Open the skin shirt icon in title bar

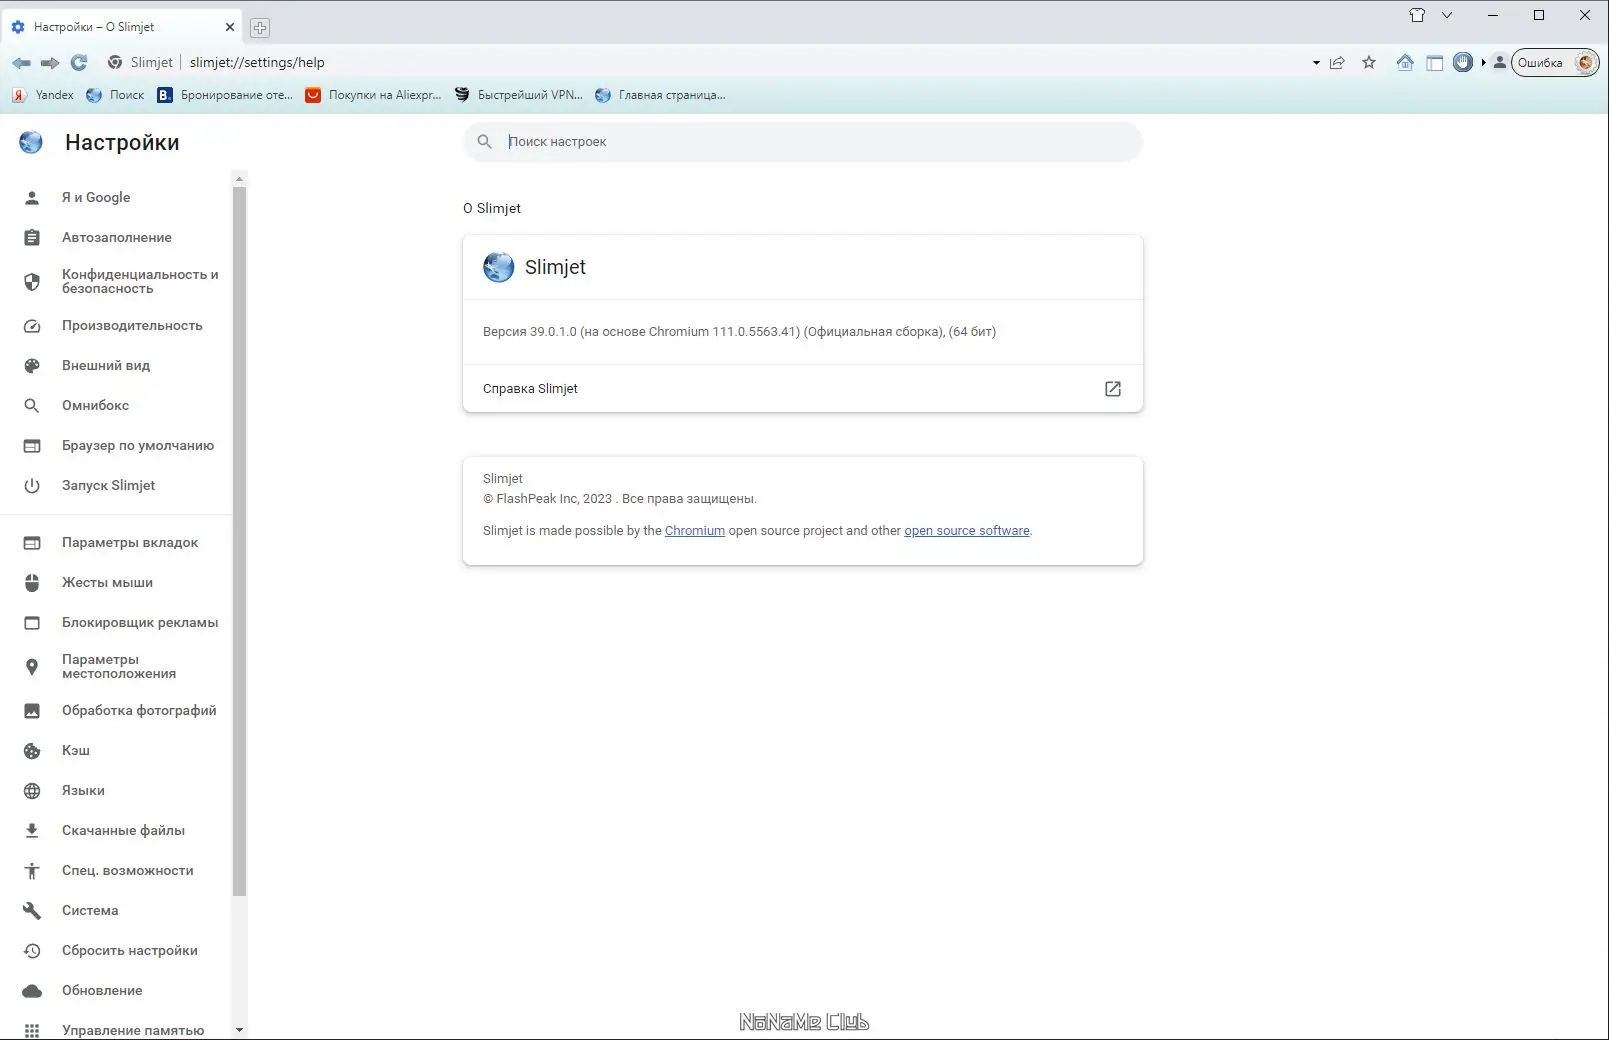(1417, 15)
